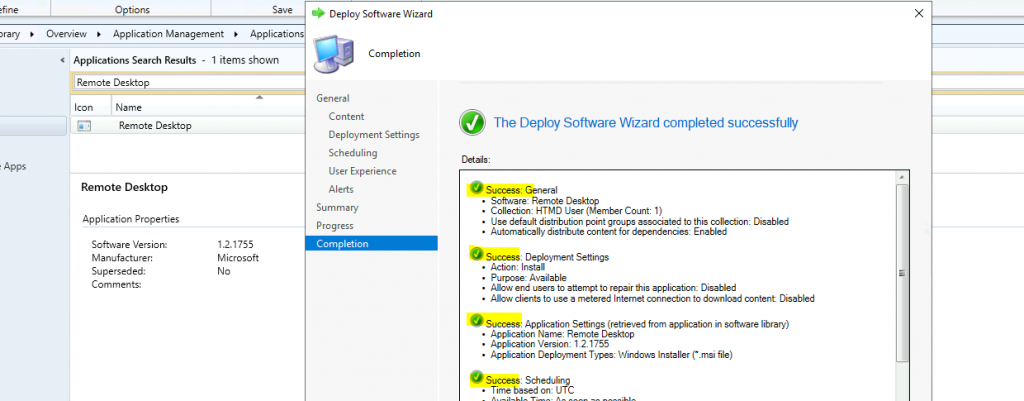Click green check next to Success: Deployment Settings
The image size is (1024, 401).
(x=476, y=255)
